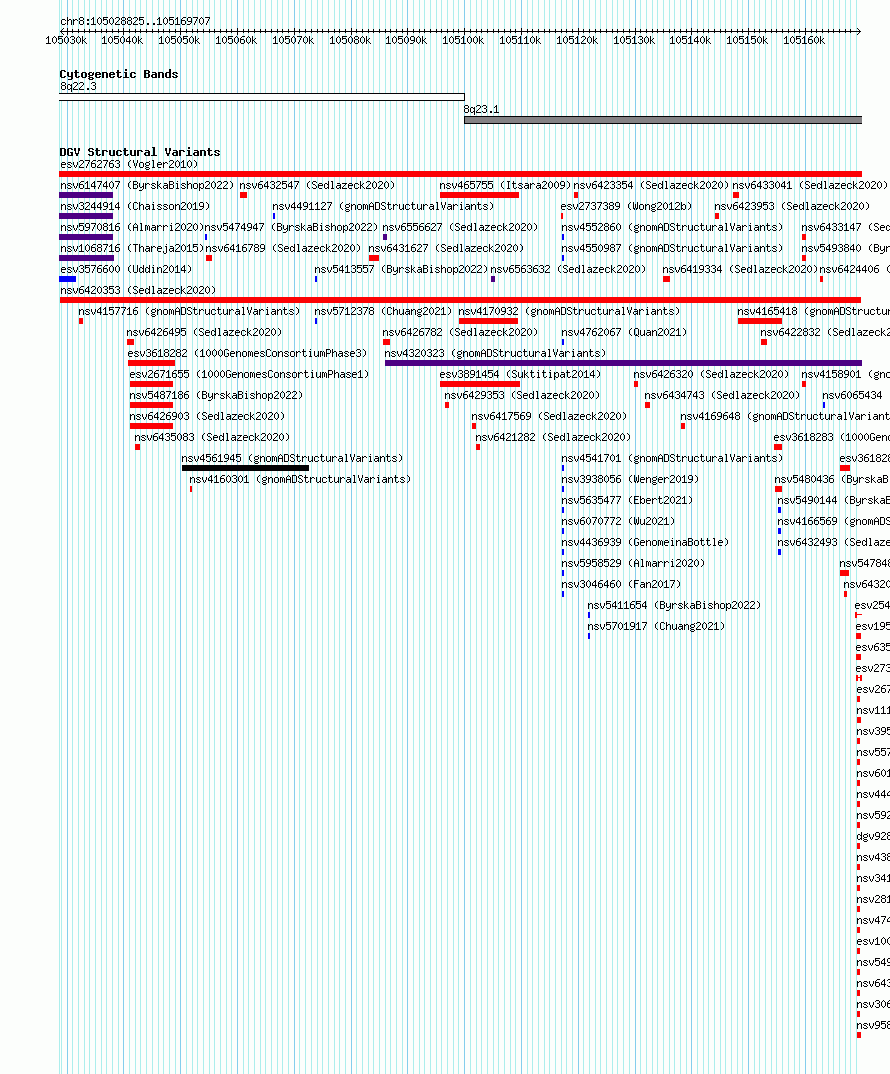Open esv3618282 1000GenomesConsortiumPhase3 variant
Viewport: 890px width, 1074px height.
coord(247,353)
